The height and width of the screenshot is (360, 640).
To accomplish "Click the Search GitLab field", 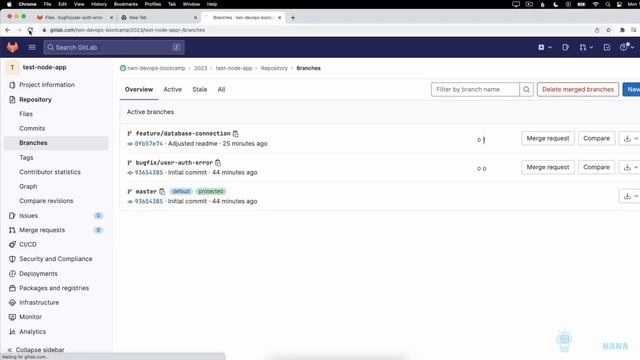I will pos(114,47).
